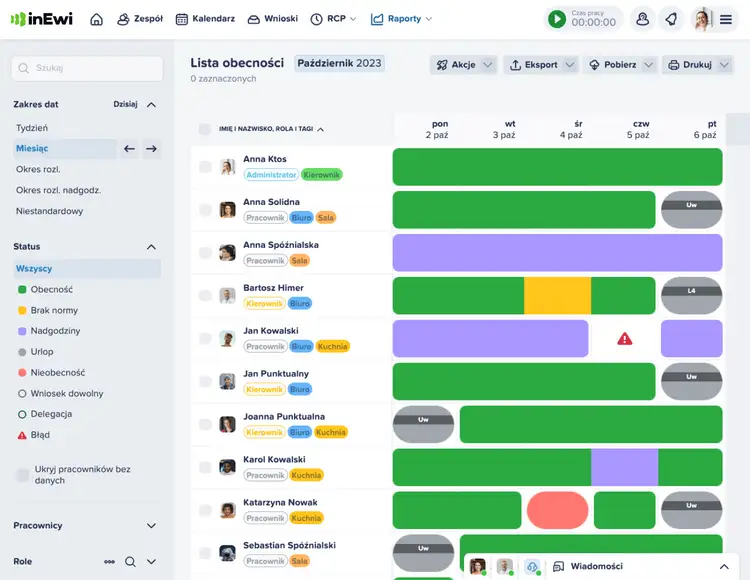The width and height of the screenshot is (750, 580).
Task: Open the Eksport dropdown
Action: [x=540, y=65]
